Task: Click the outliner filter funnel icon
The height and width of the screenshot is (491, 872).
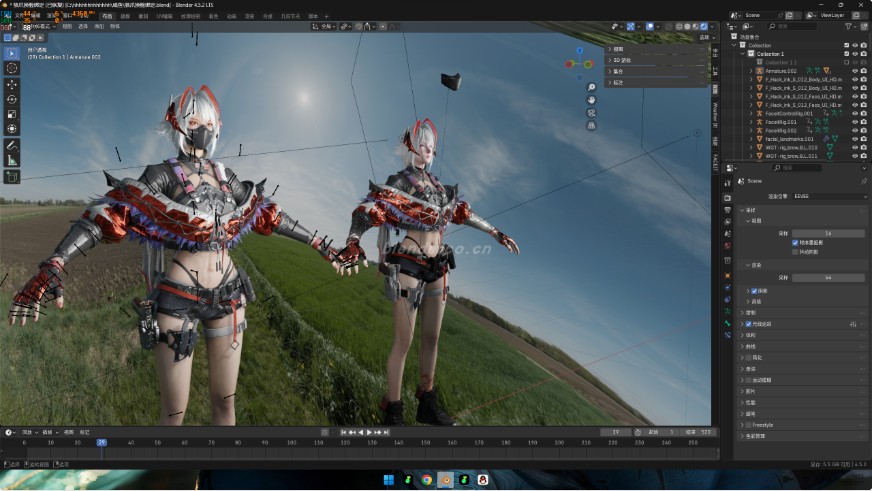Action: [848, 26]
